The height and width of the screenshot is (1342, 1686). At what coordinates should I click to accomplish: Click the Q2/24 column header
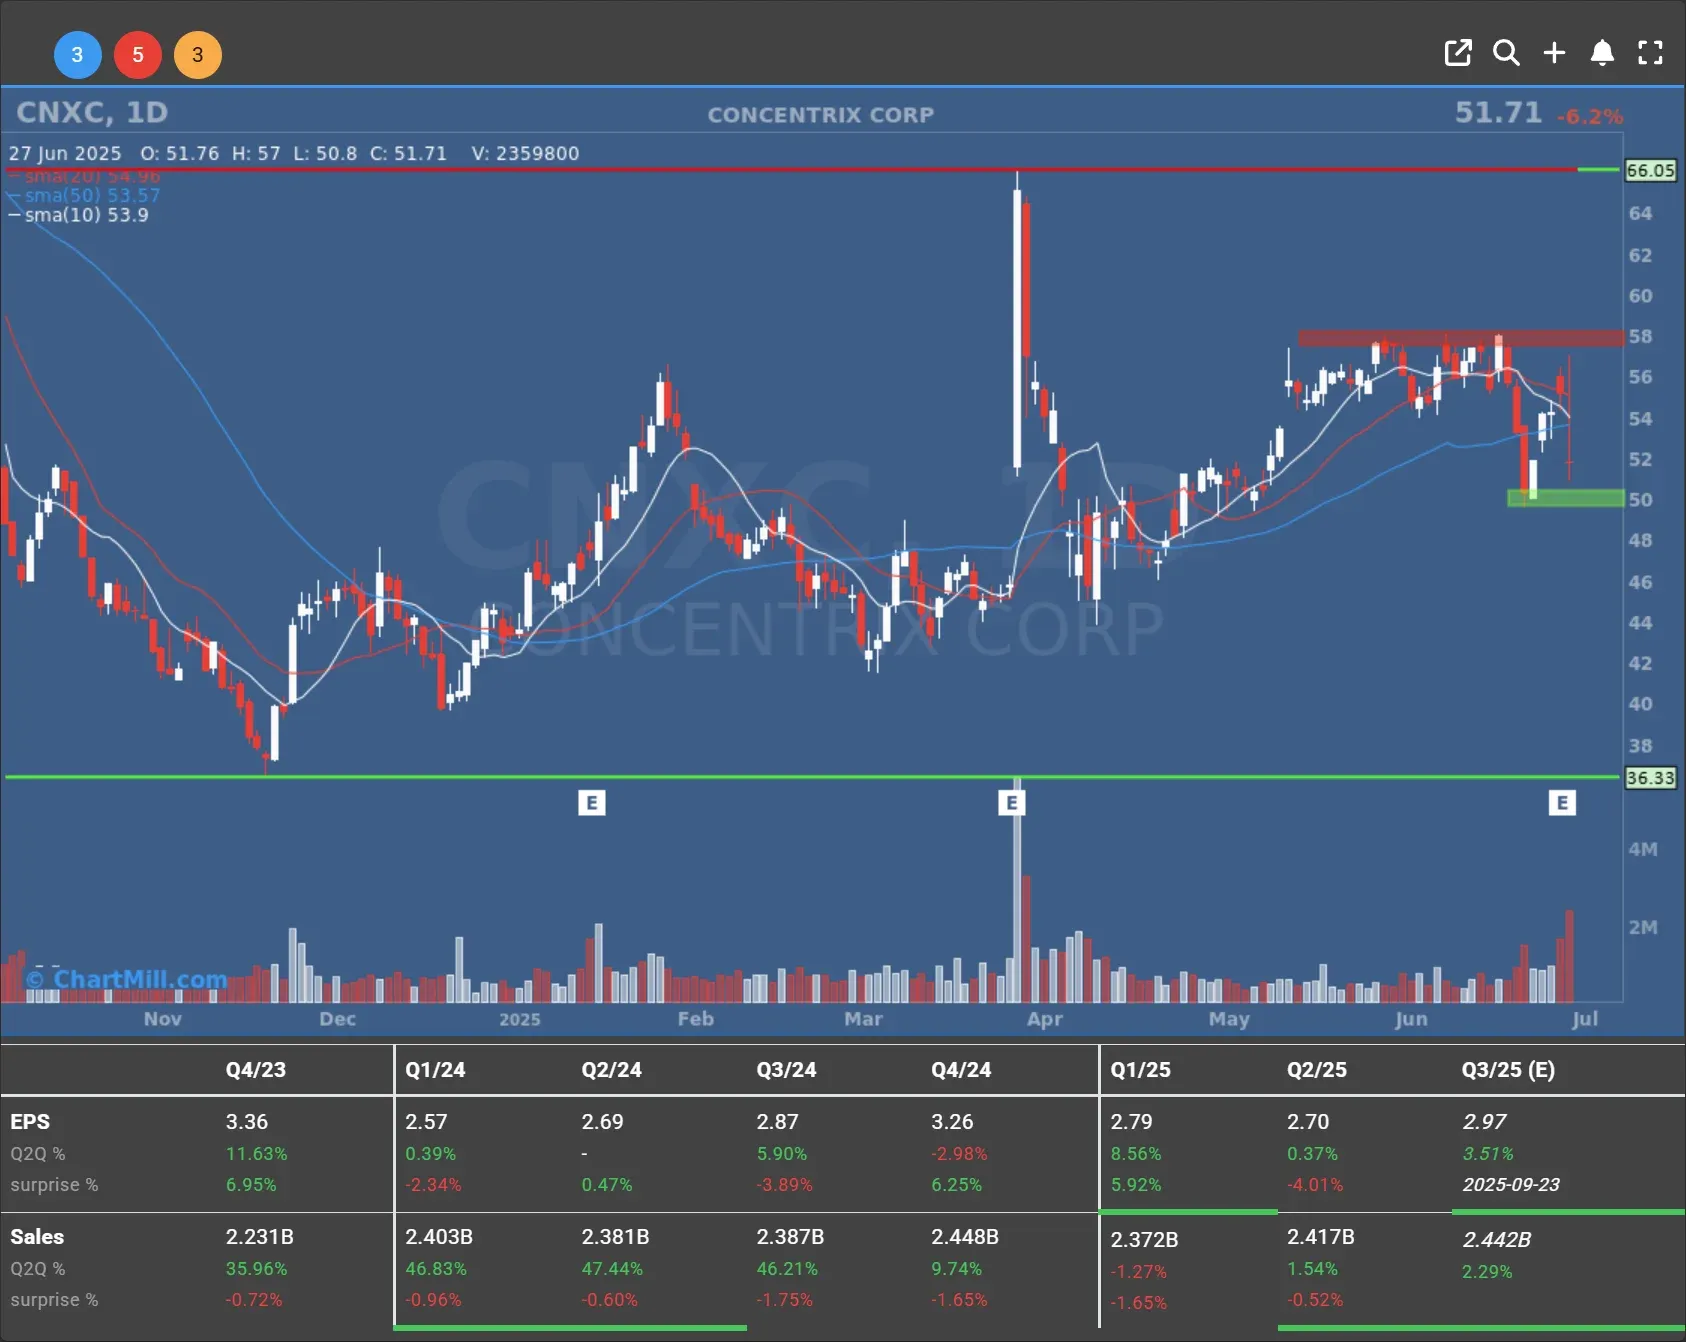pos(612,1070)
